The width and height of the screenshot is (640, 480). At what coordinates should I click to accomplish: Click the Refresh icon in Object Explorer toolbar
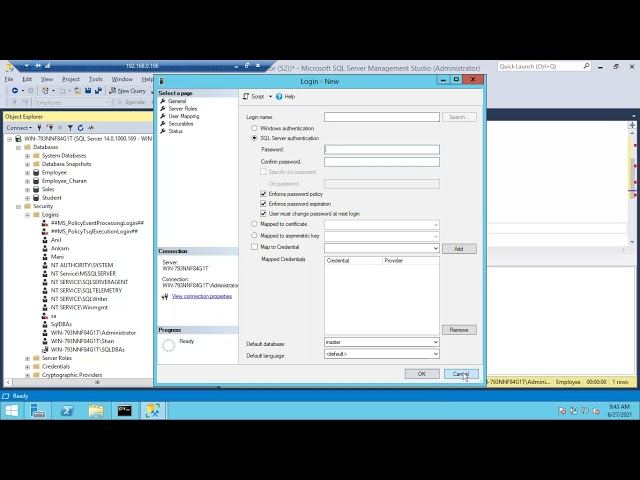coord(80,128)
